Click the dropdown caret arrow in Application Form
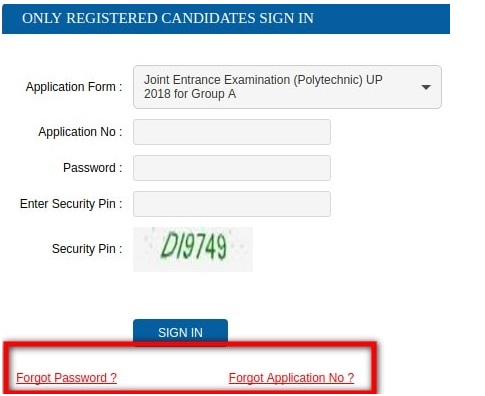Image resolution: width=485 pixels, height=396 pixels. [426, 87]
